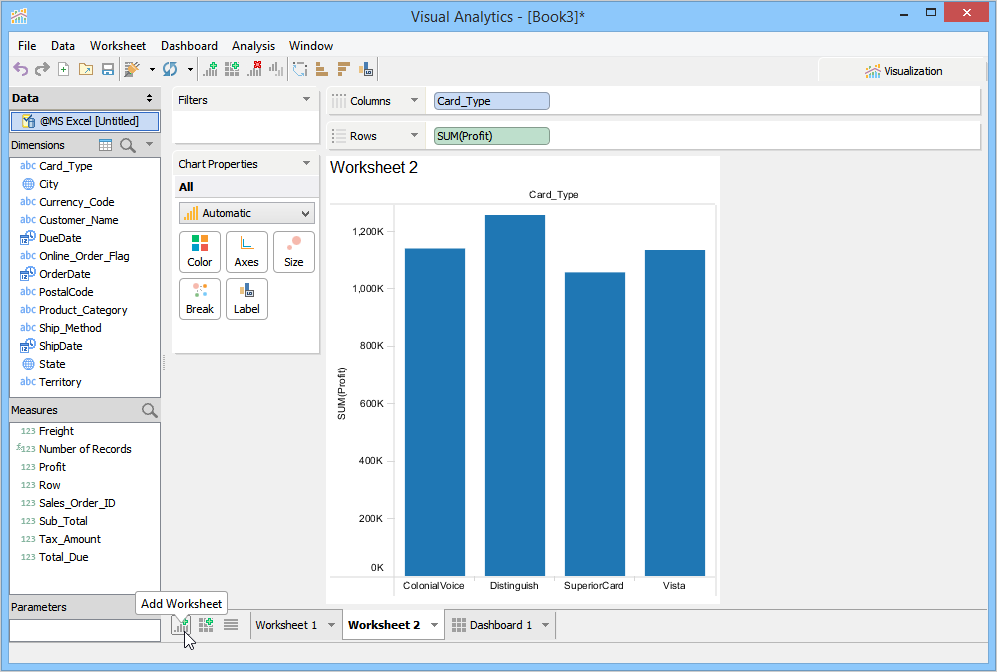
Task: Click the swap rows and columns icon
Action: [x=300, y=69]
